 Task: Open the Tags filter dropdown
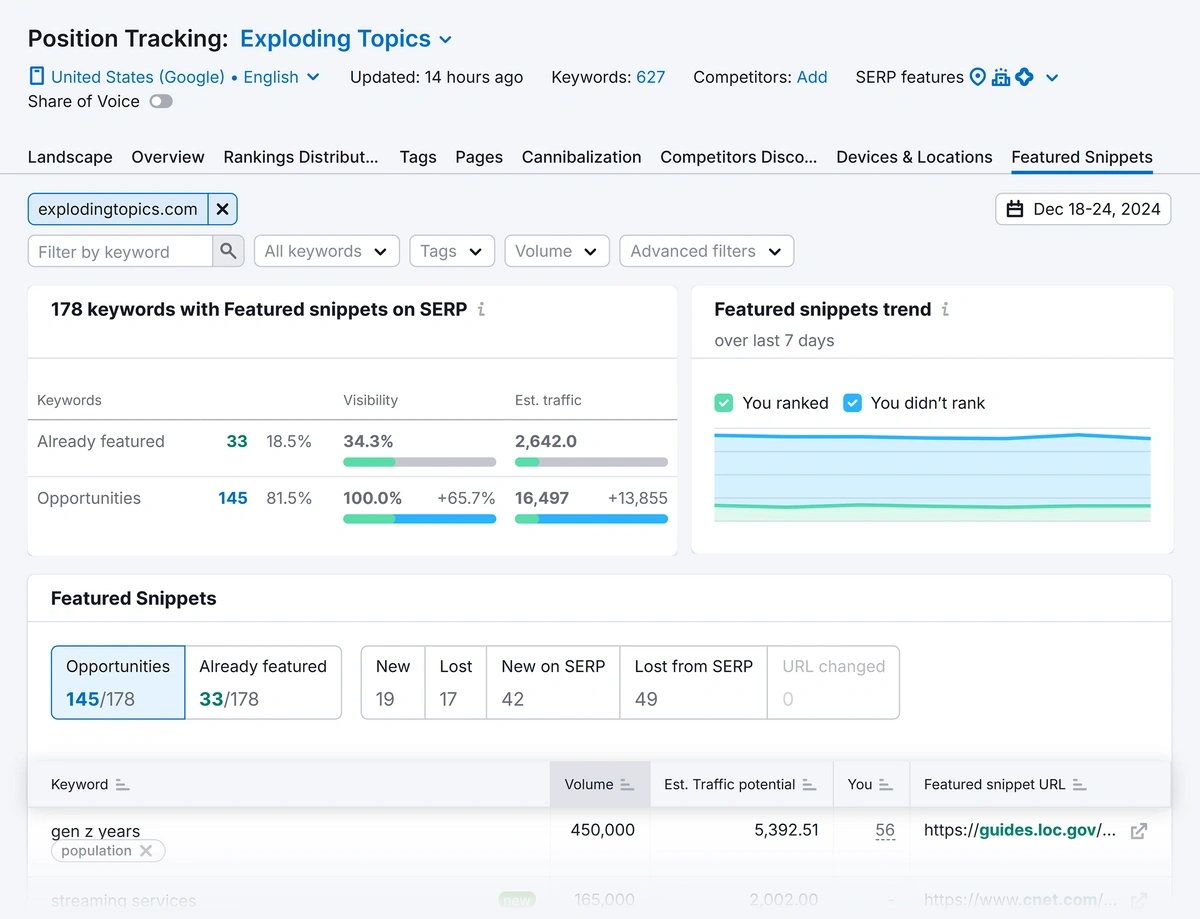click(x=452, y=251)
